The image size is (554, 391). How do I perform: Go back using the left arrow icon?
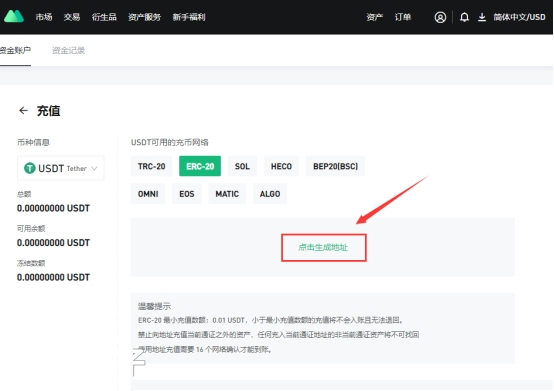23,111
